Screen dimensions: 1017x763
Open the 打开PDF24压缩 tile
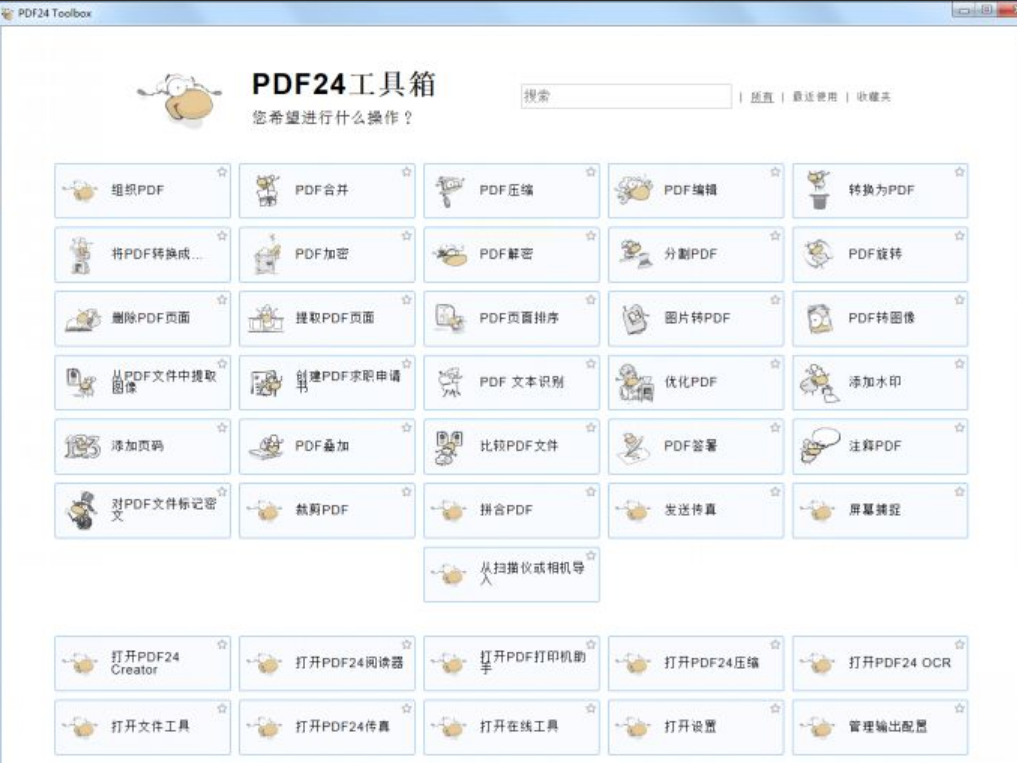pos(696,663)
